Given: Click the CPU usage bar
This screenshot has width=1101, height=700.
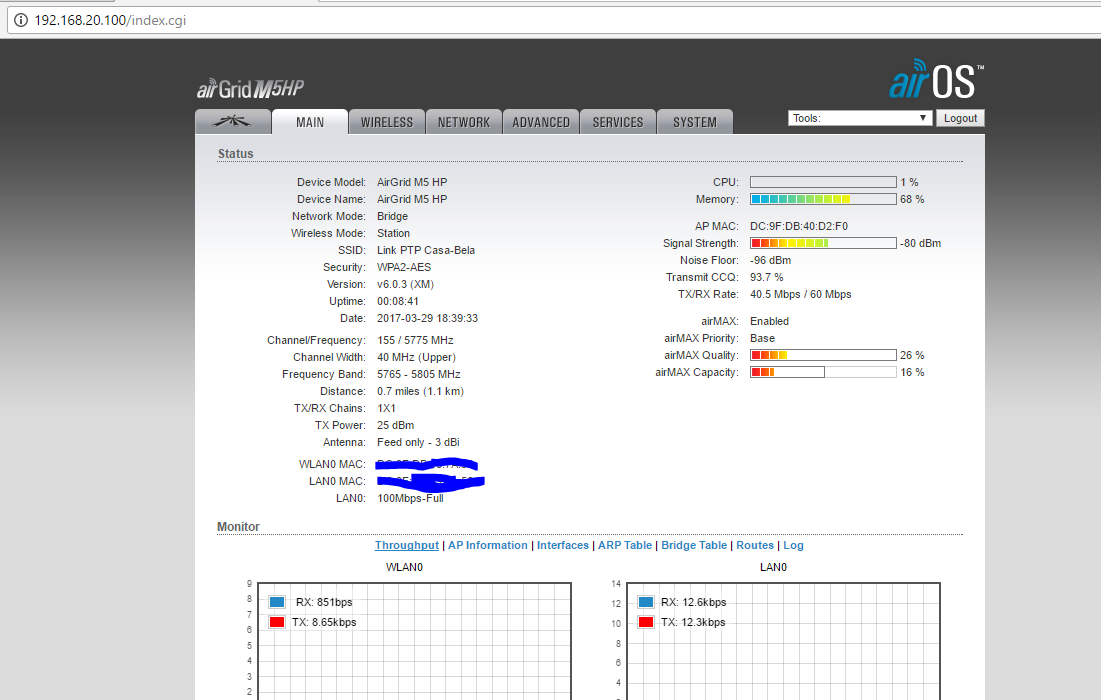Looking at the screenshot, I should tap(823, 182).
